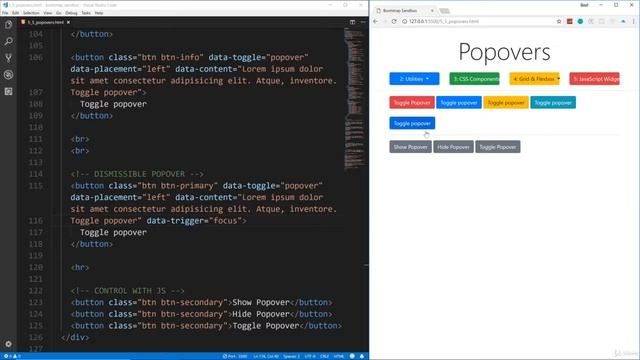Open the Debug view in activity bar
Screen dimensions: 640x360
9,75
